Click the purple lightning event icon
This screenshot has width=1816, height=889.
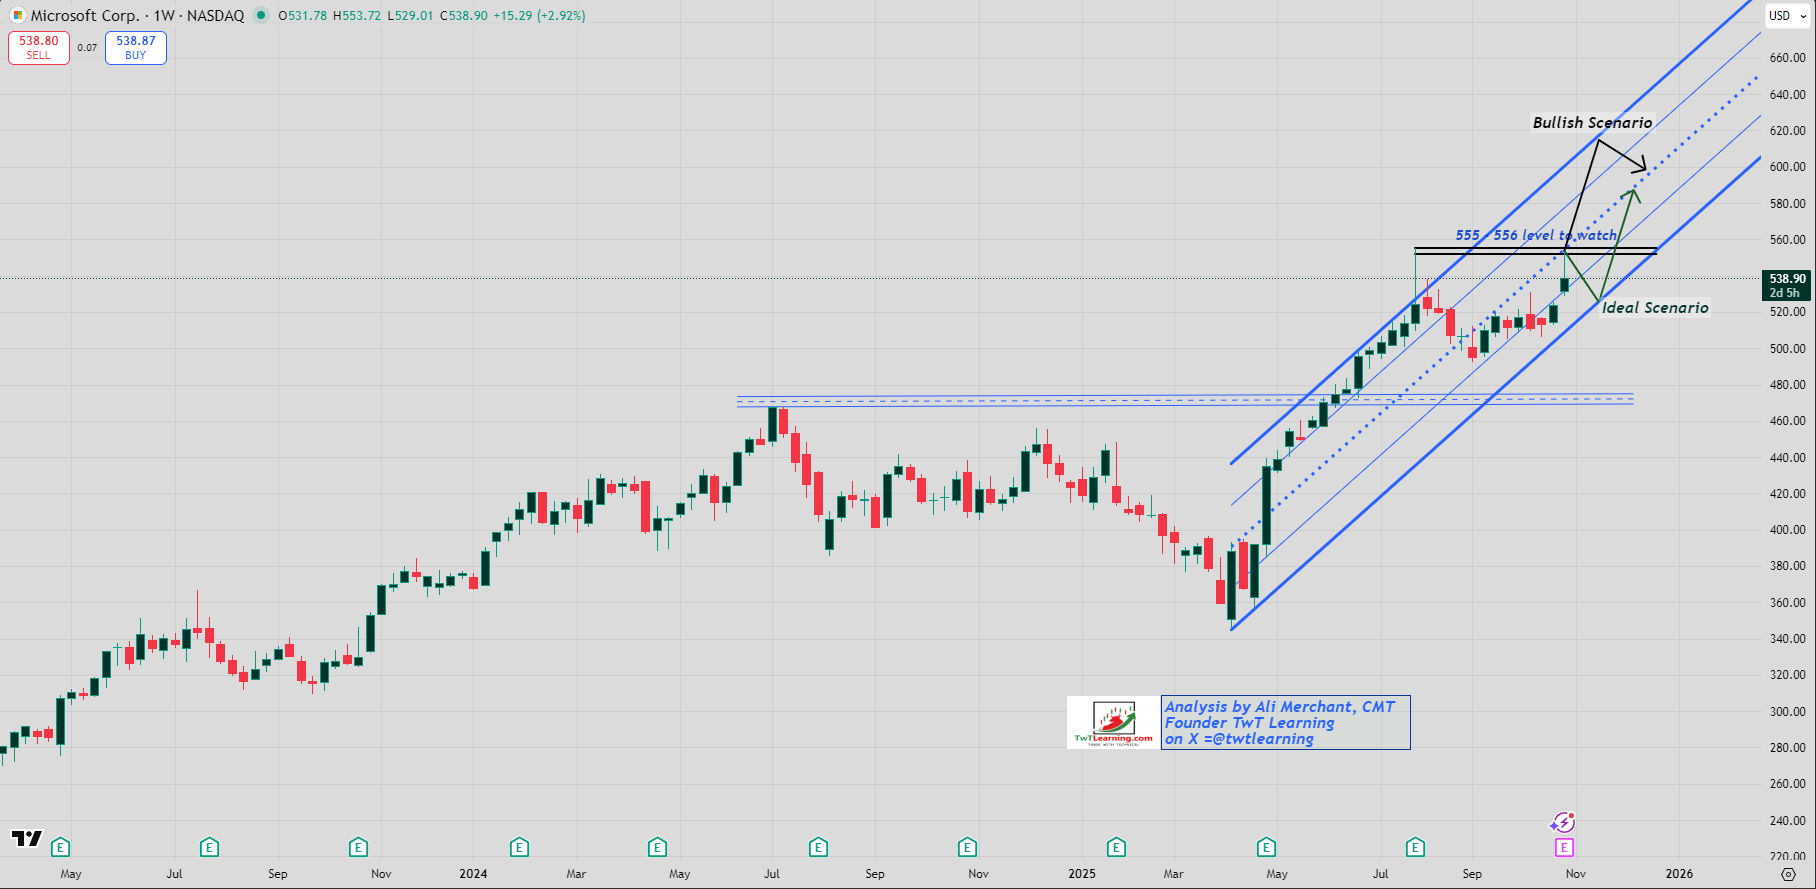coord(1562,823)
